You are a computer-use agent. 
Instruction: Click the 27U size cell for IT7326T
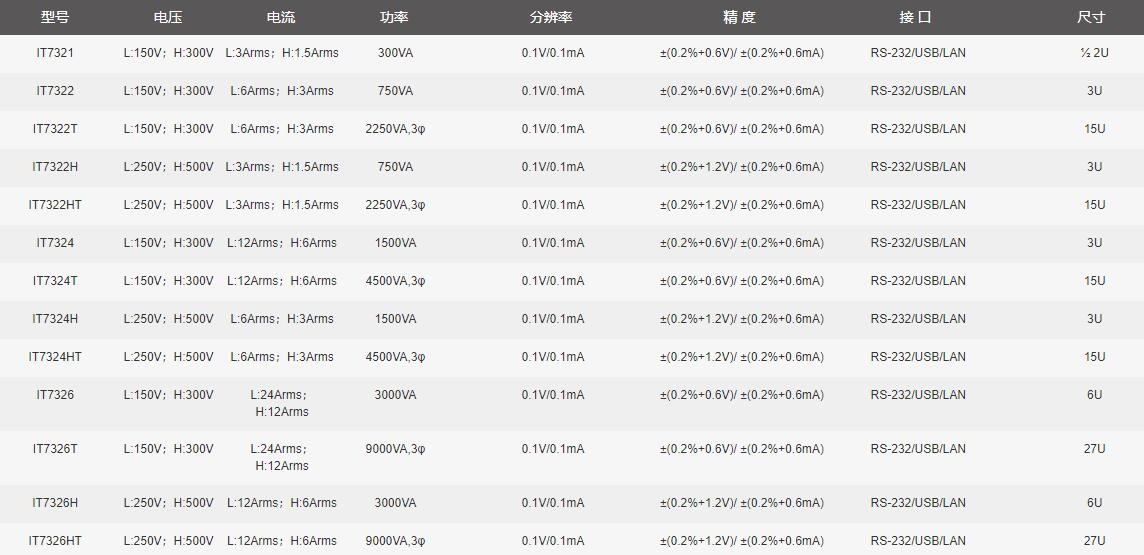tap(1094, 449)
